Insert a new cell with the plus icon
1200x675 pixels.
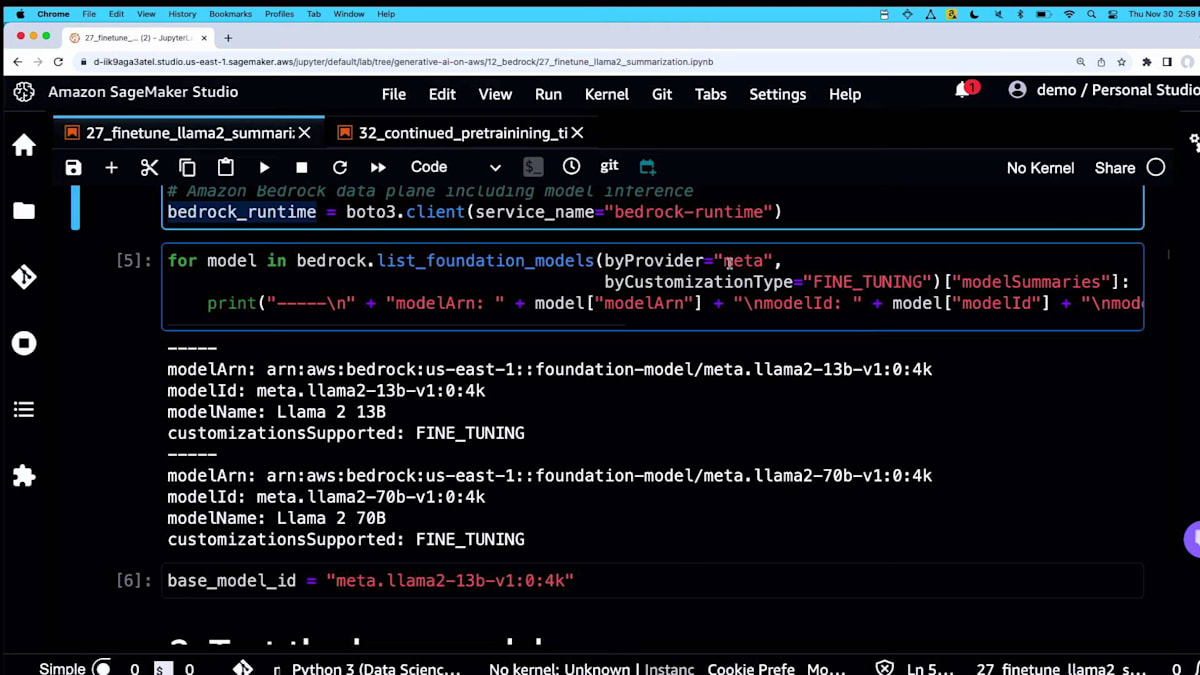click(111, 168)
